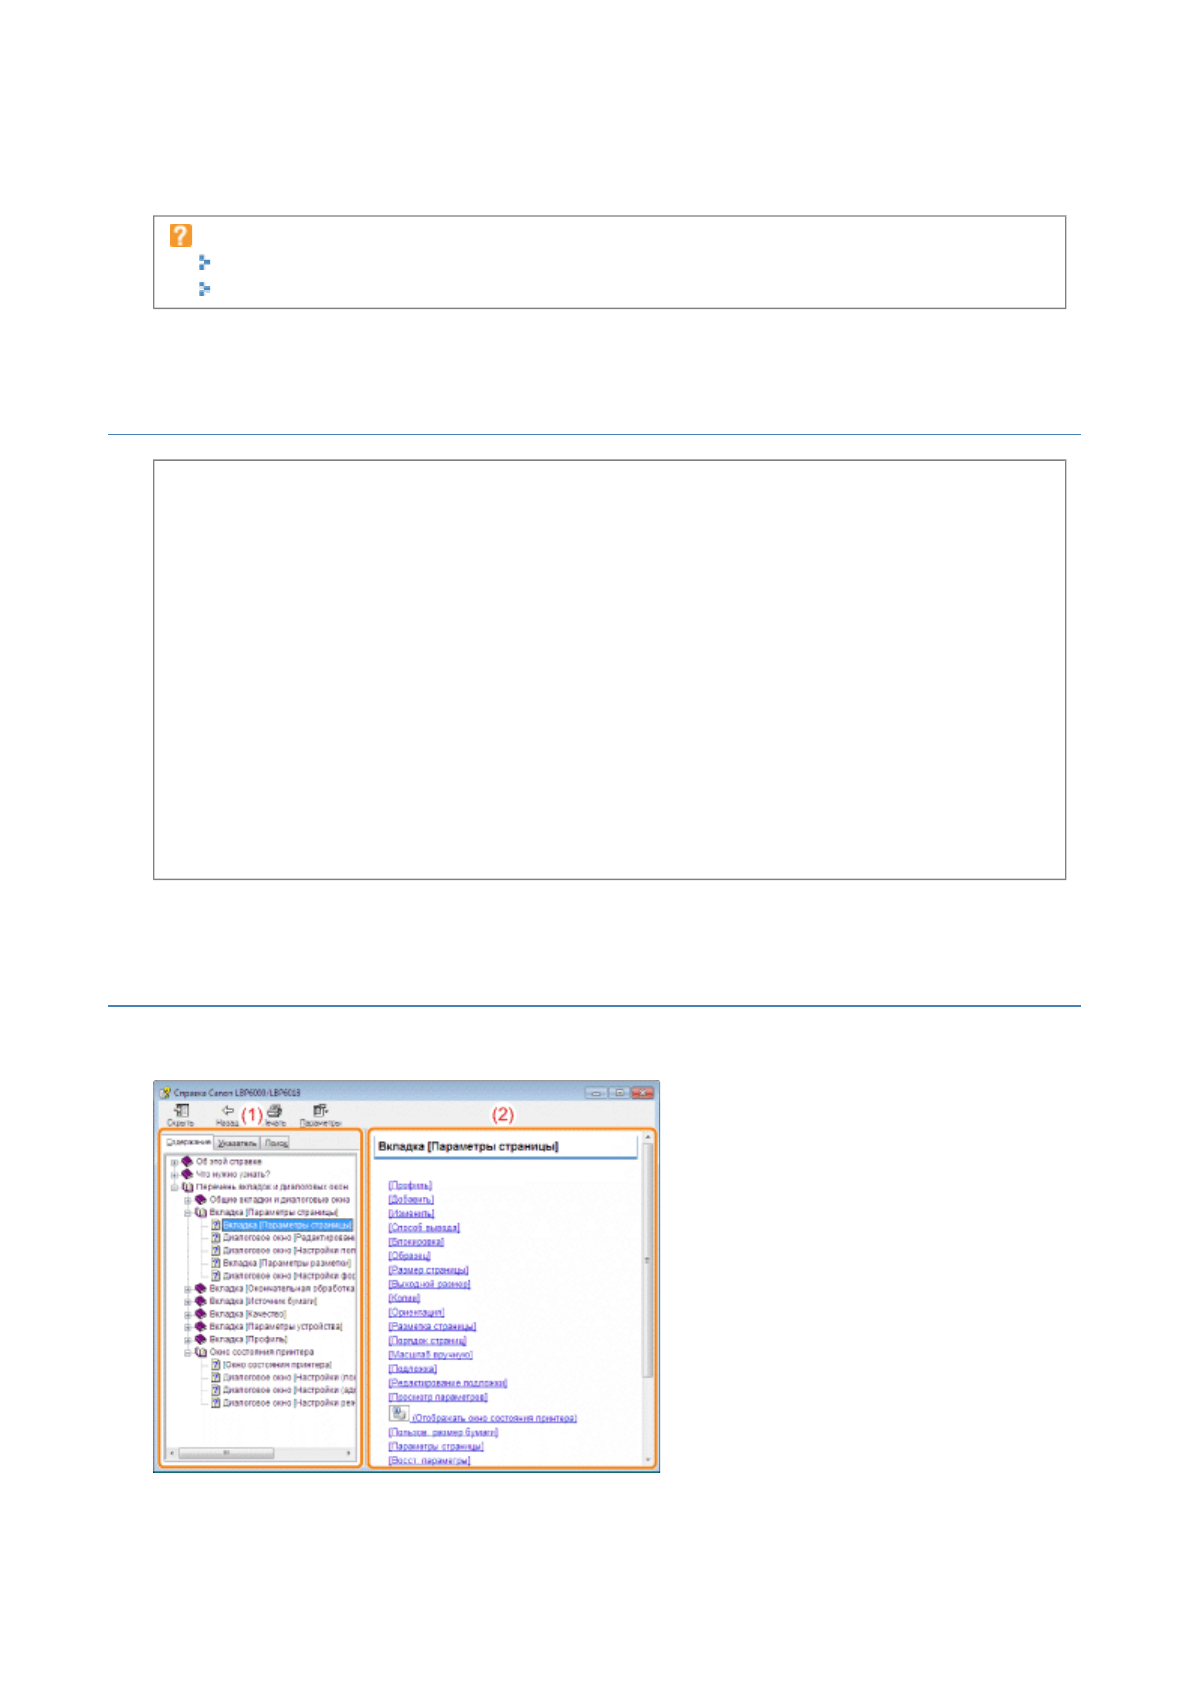Open the [Размер страницы] link
The height and width of the screenshot is (1684, 1190).
(428, 1270)
